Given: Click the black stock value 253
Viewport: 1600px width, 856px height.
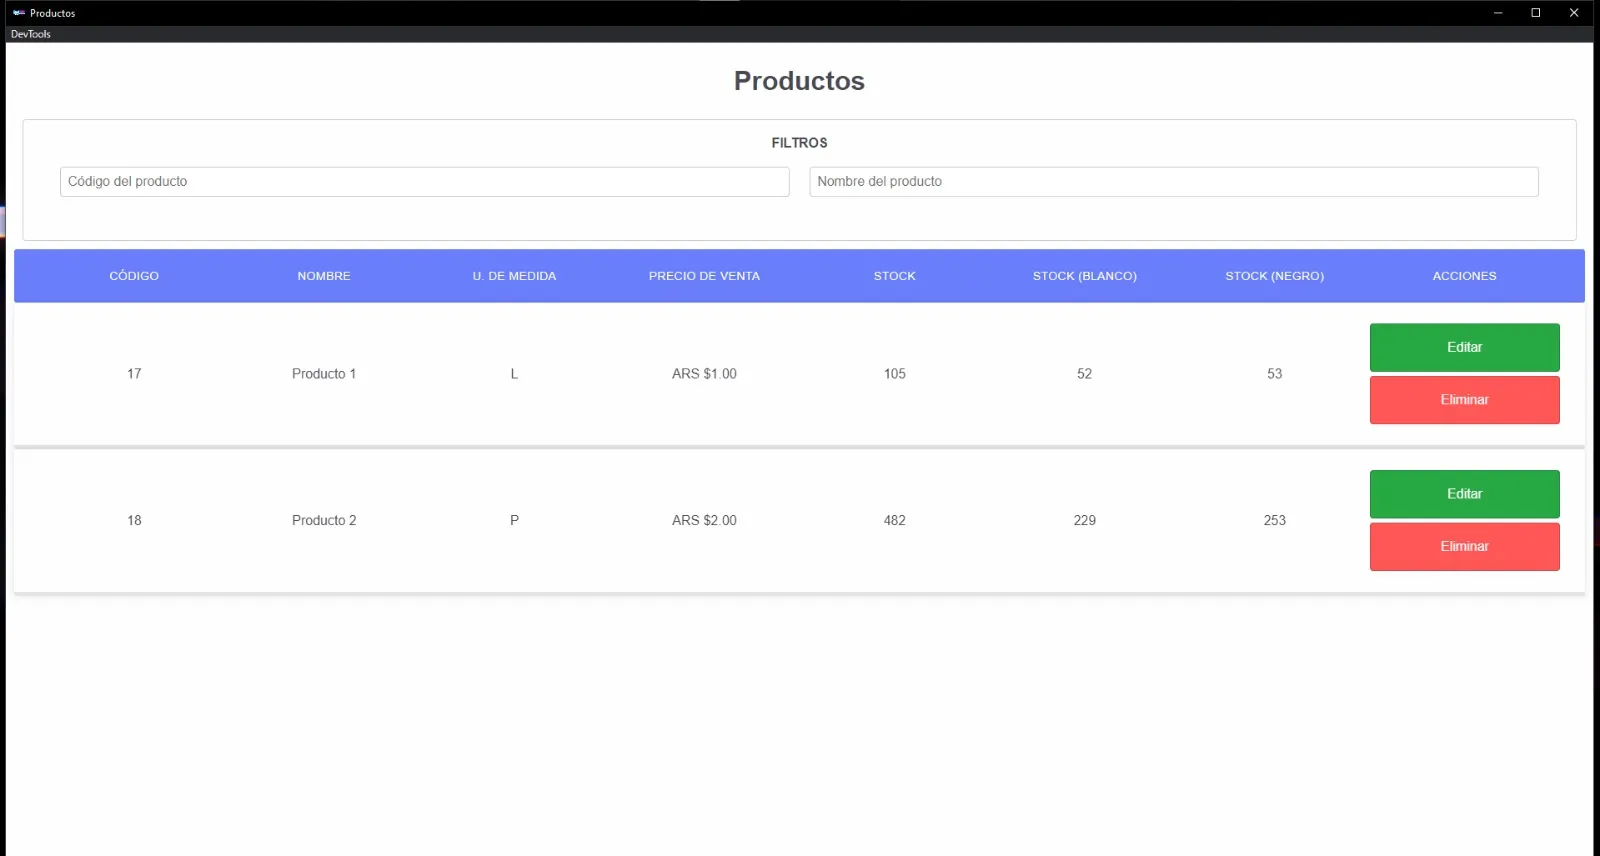Looking at the screenshot, I should coord(1275,521).
